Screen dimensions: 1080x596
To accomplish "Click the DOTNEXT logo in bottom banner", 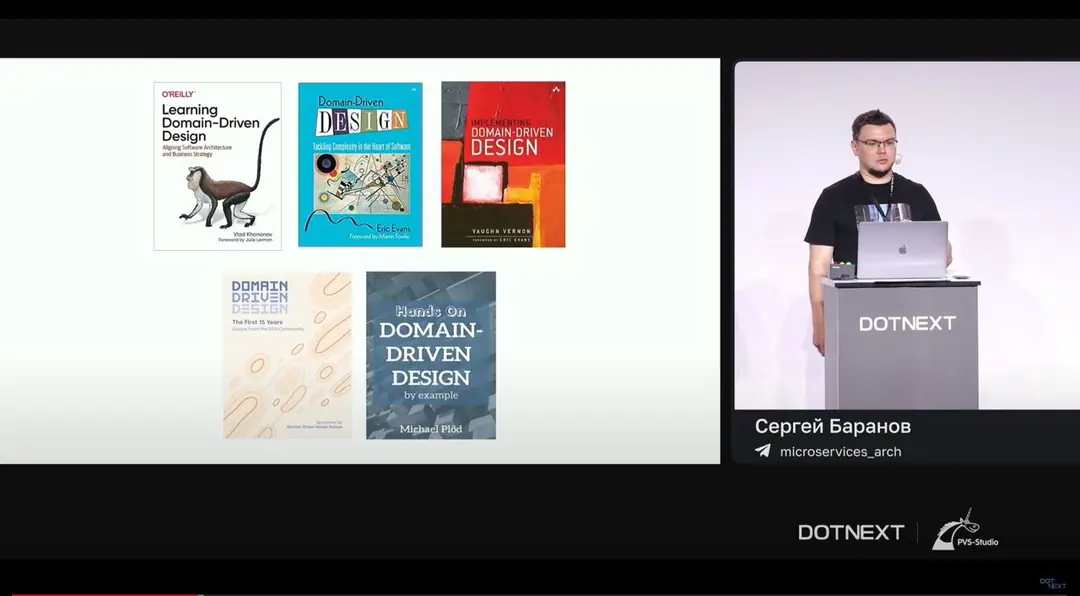I will 851,533.
